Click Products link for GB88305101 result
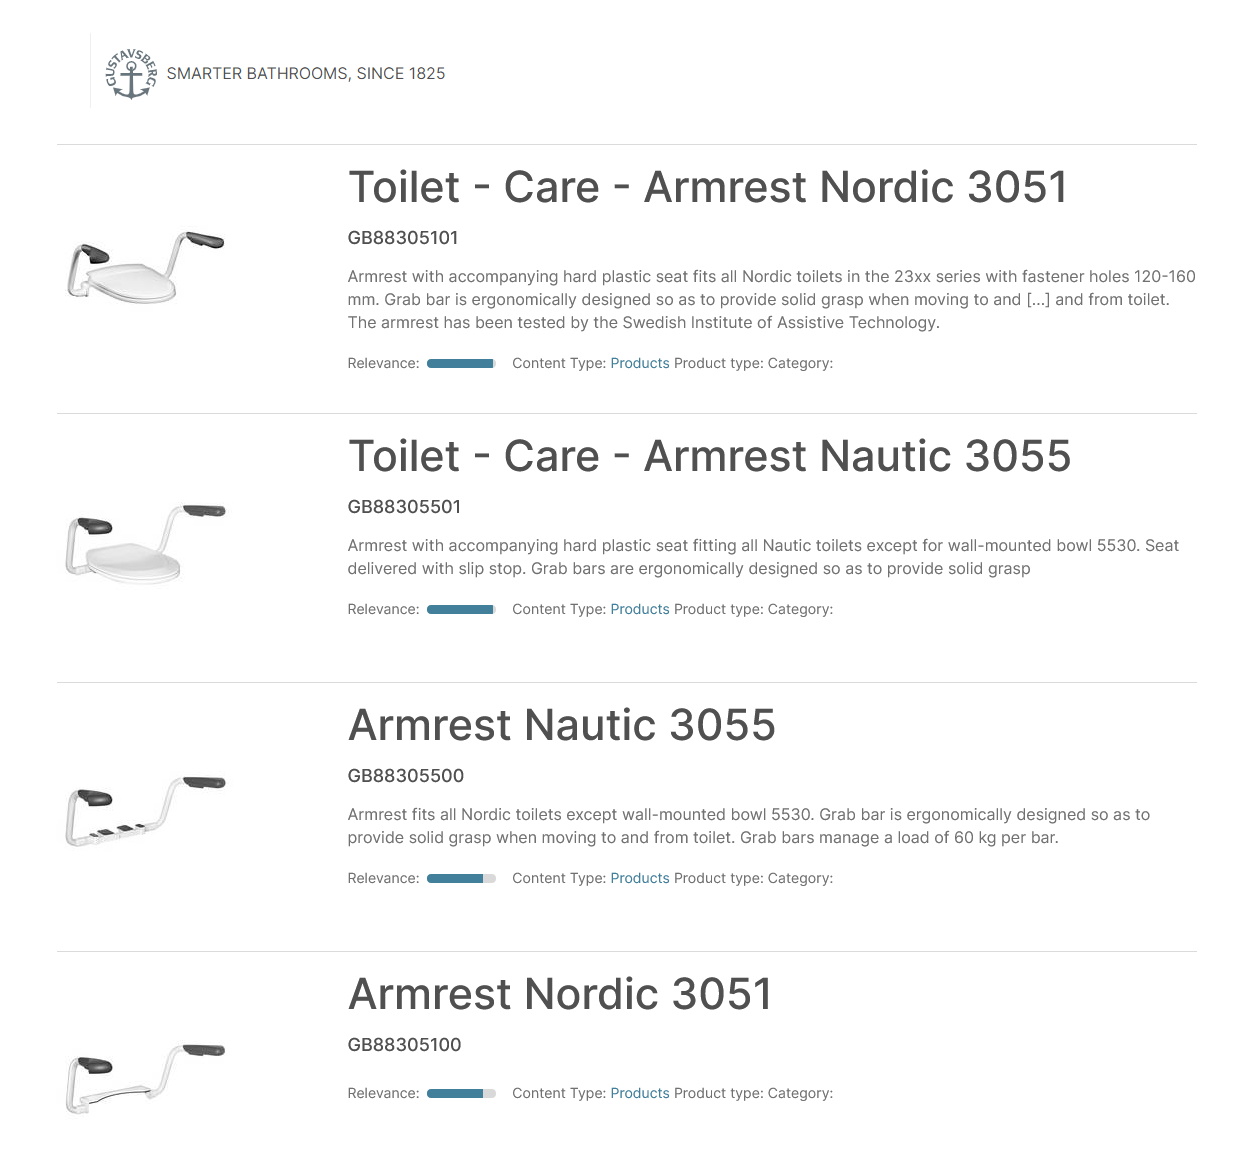 pos(639,363)
